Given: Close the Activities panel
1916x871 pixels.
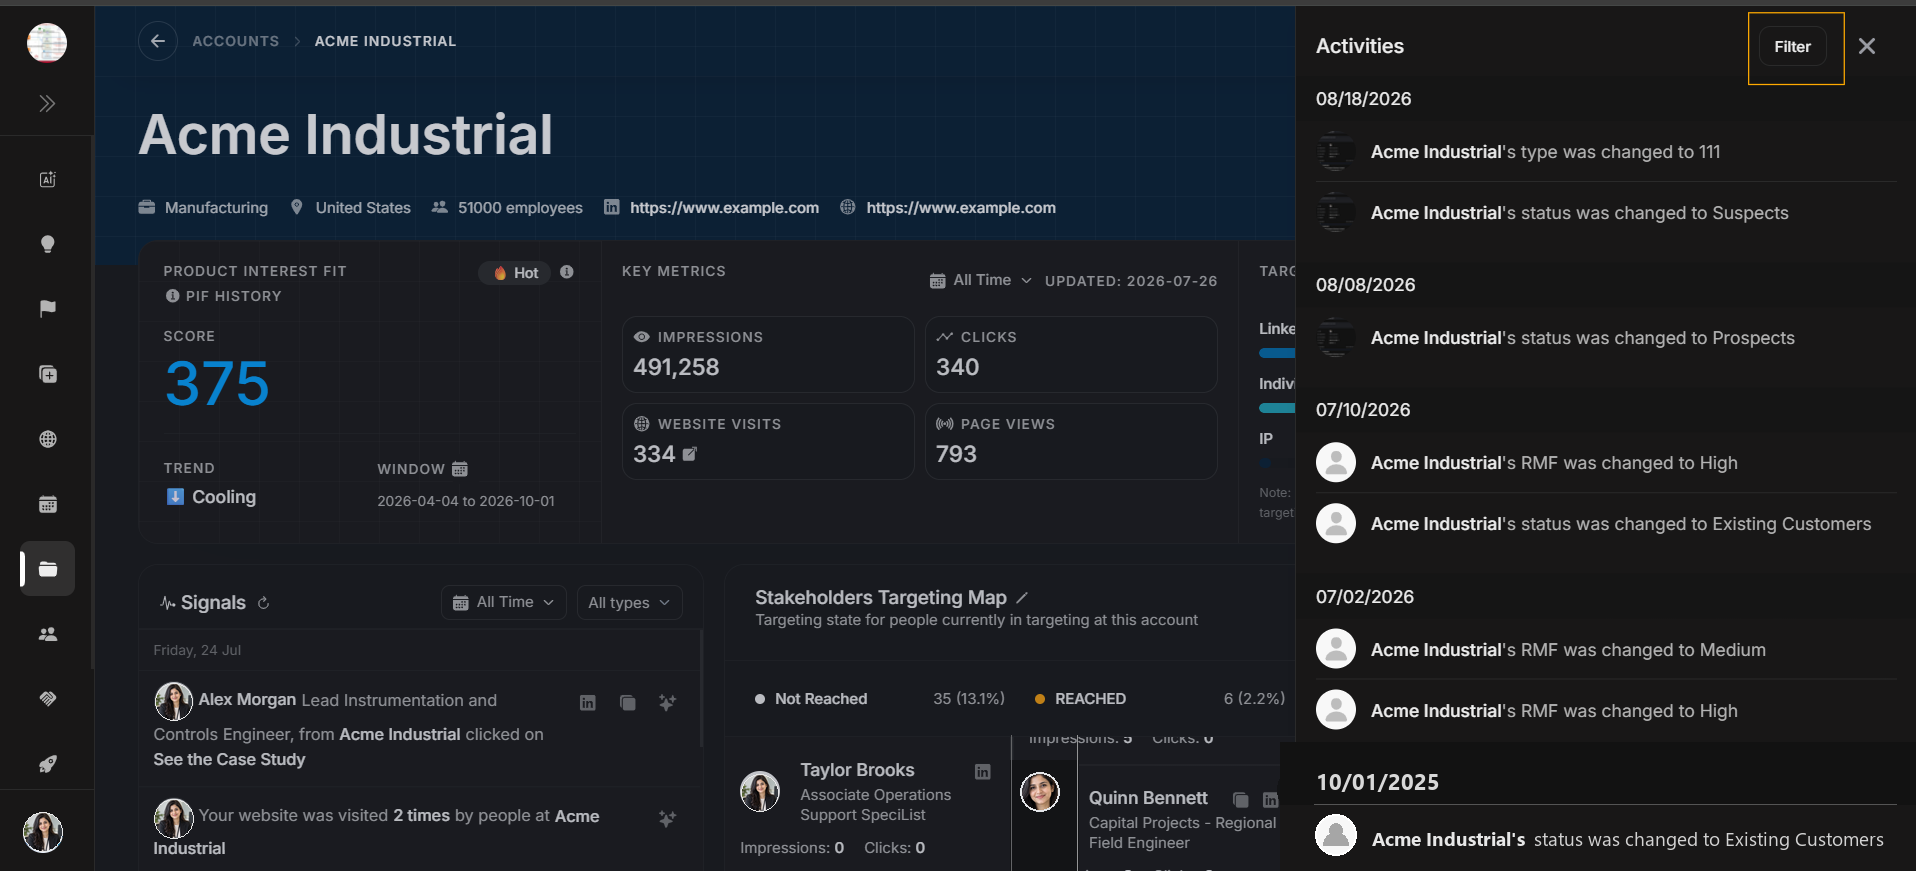Looking at the screenshot, I should pos(1867,46).
